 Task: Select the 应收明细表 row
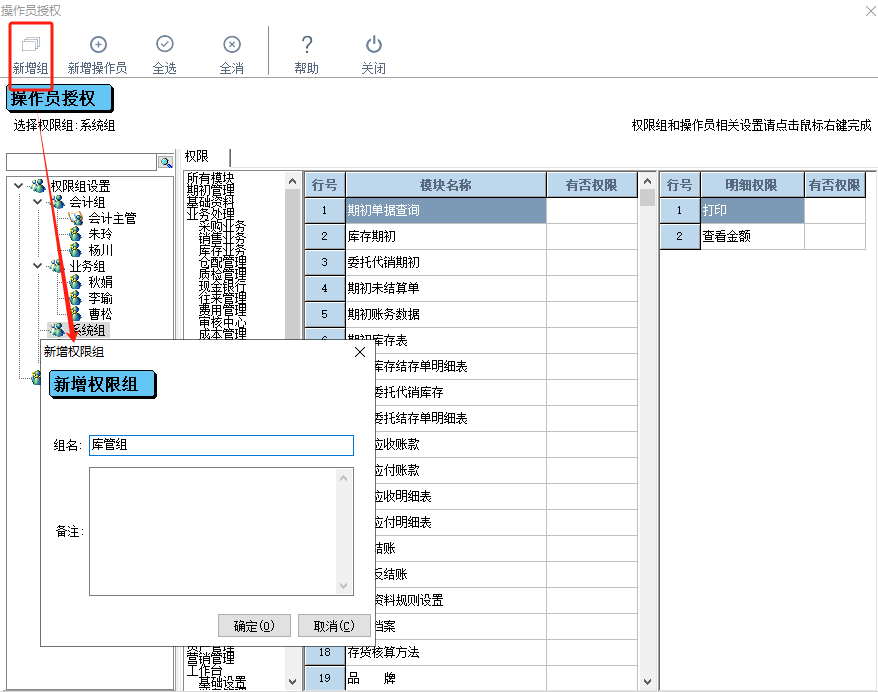pos(459,497)
